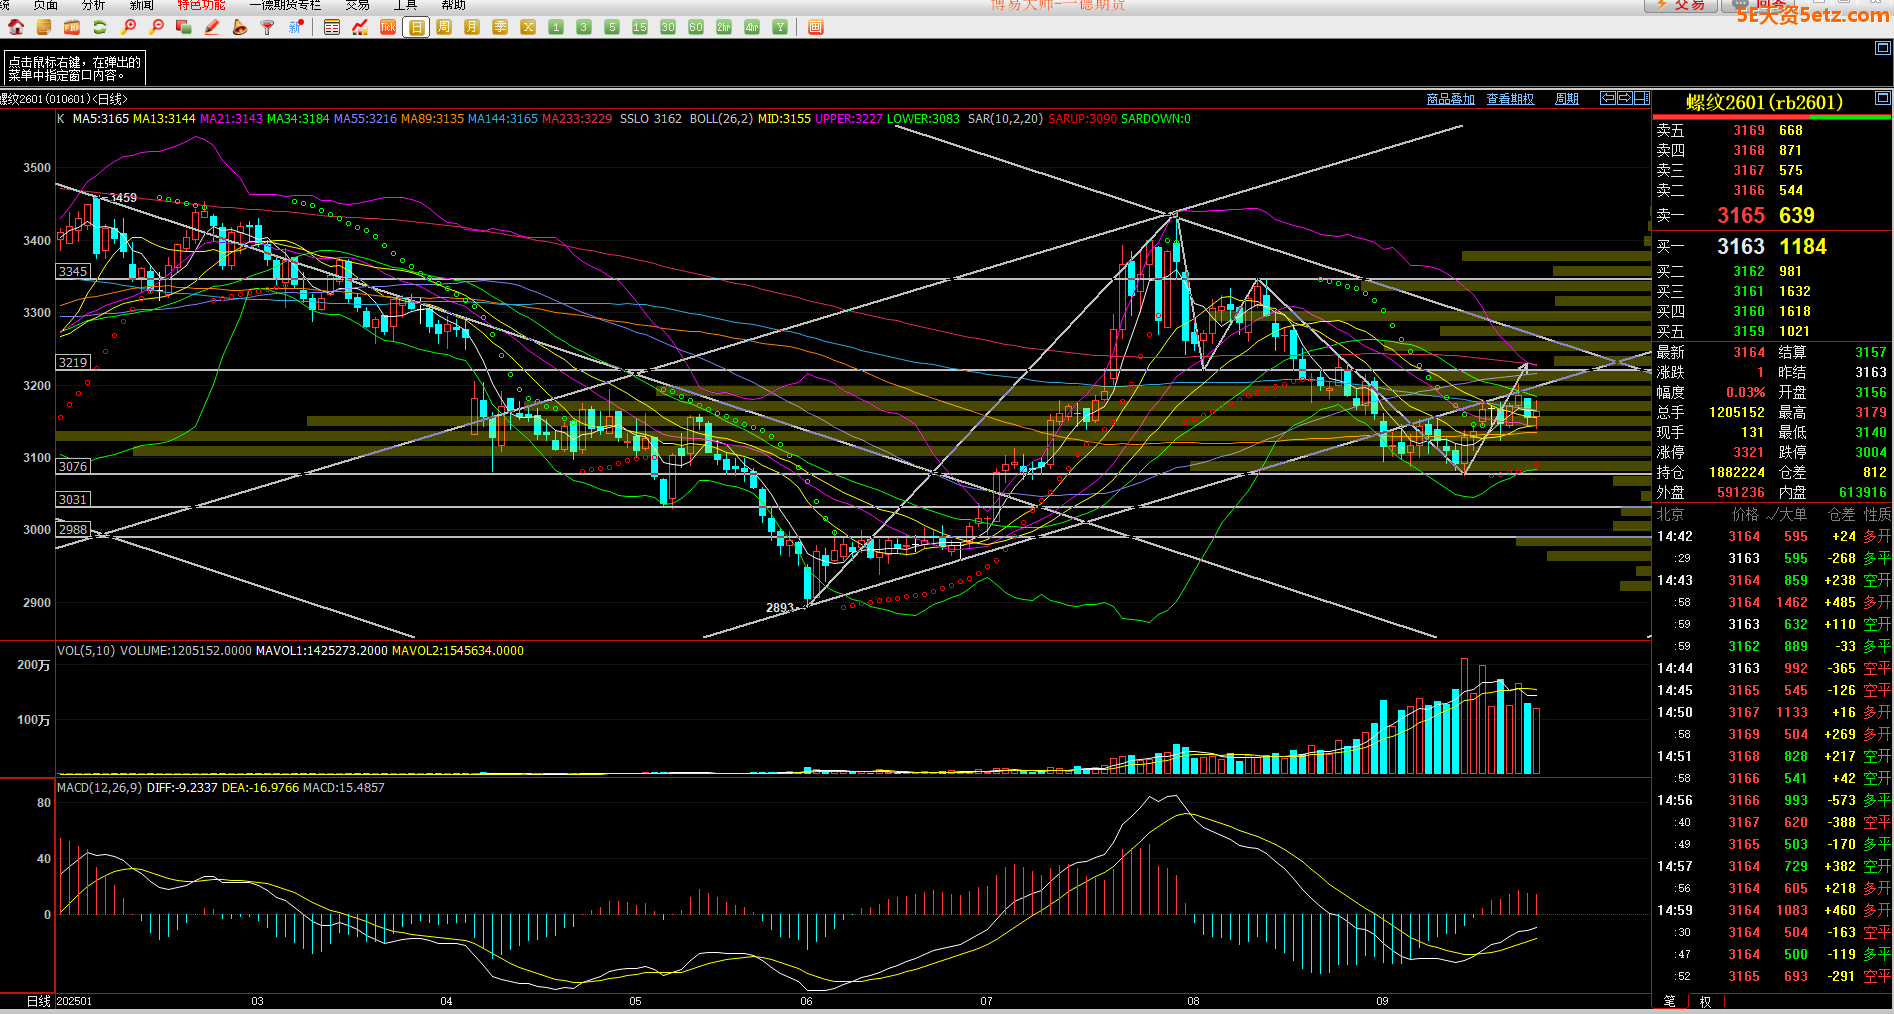Screen dimensions: 1894x1014
Task: Maximize the 螺纹2601 quote panel
Action: pos(1882,98)
